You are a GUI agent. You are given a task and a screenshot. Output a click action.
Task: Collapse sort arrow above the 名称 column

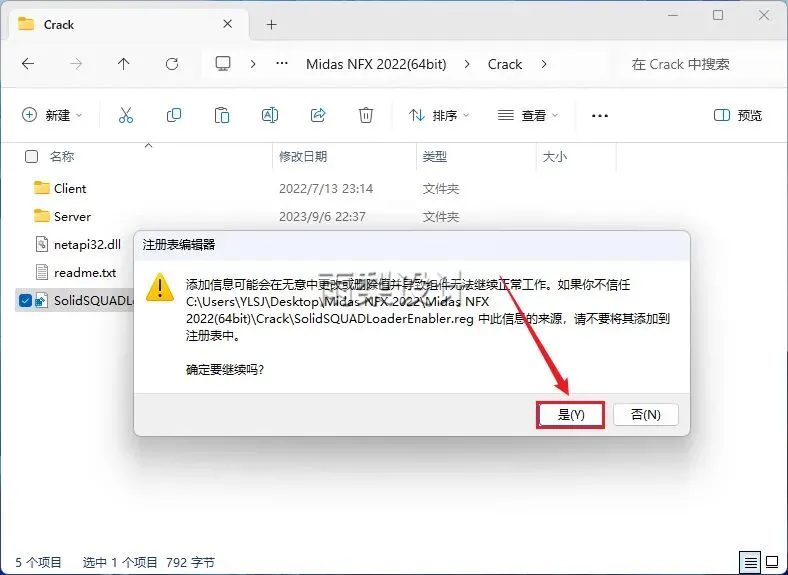click(x=148, y=145)
